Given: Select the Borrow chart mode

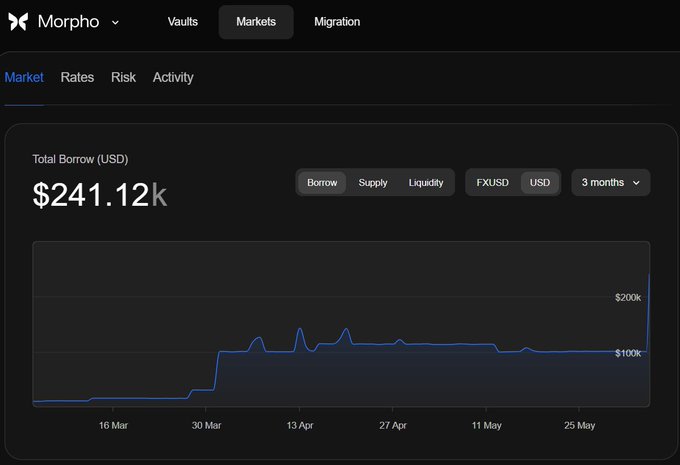Looking at the screenshot, I should tap(322, 183).
